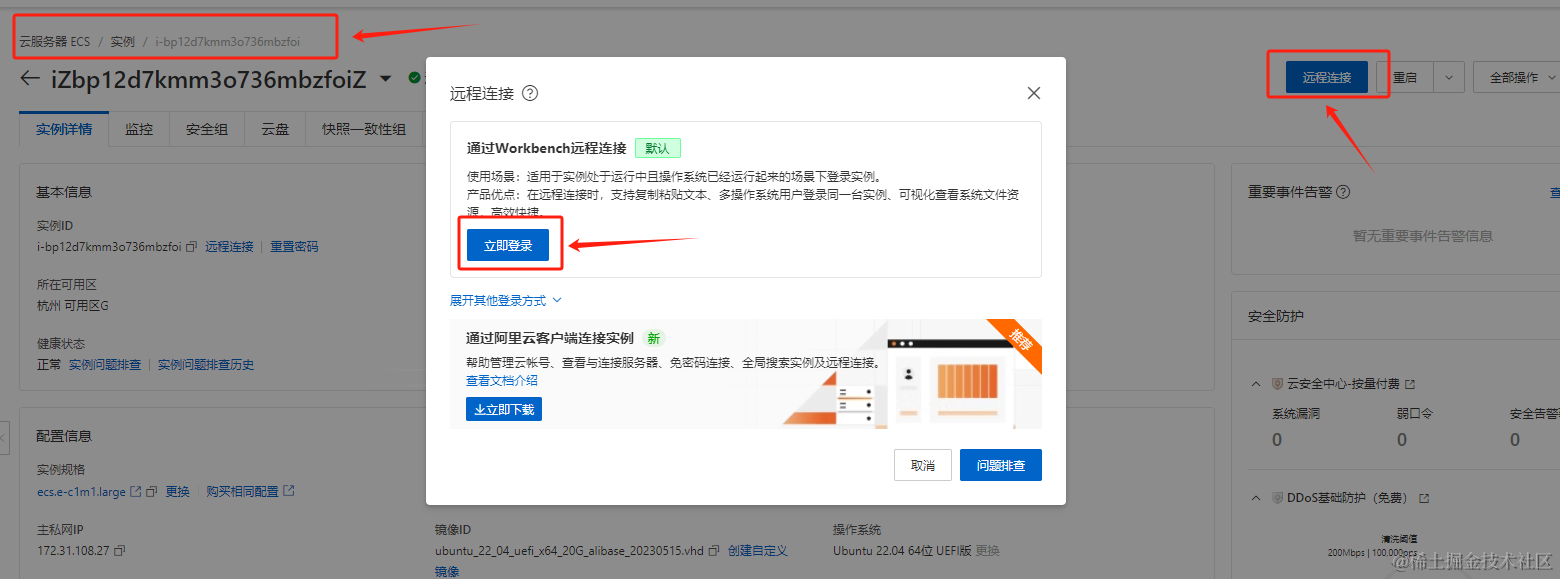The height and width of the screenshot is (579, 1560).
Task: Open the dropdown arrow next to 重启 button
Action: (x=1449, y=77)
